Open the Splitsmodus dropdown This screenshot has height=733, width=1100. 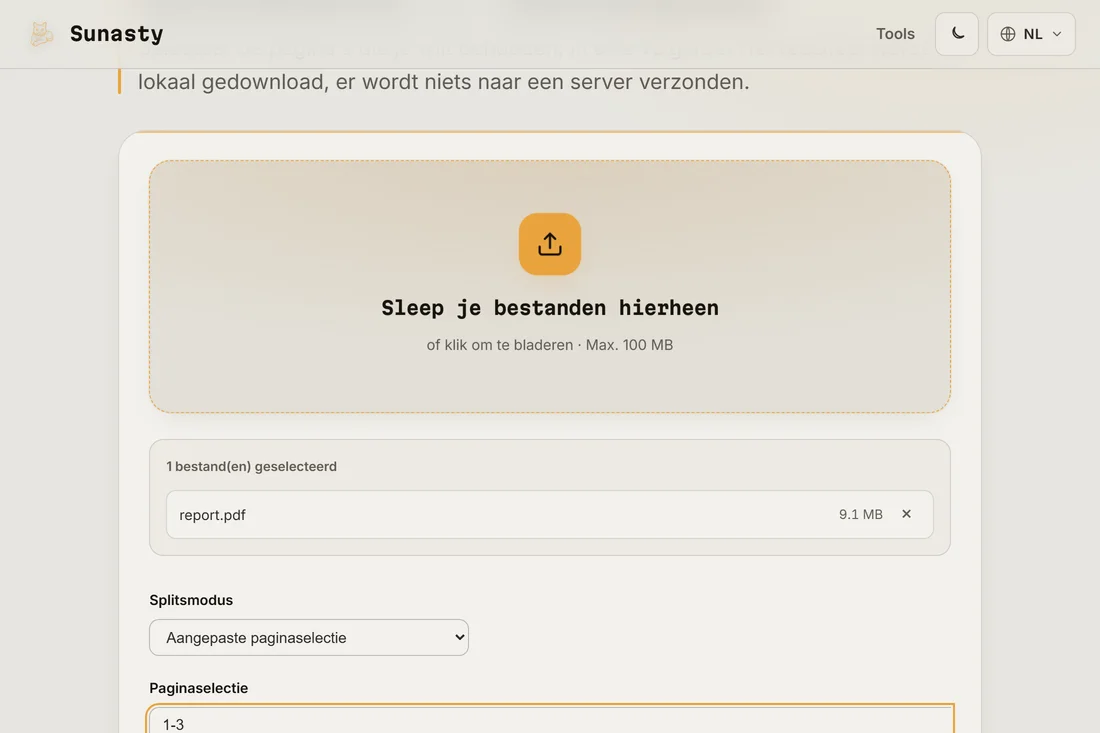(x=309, y=638)
